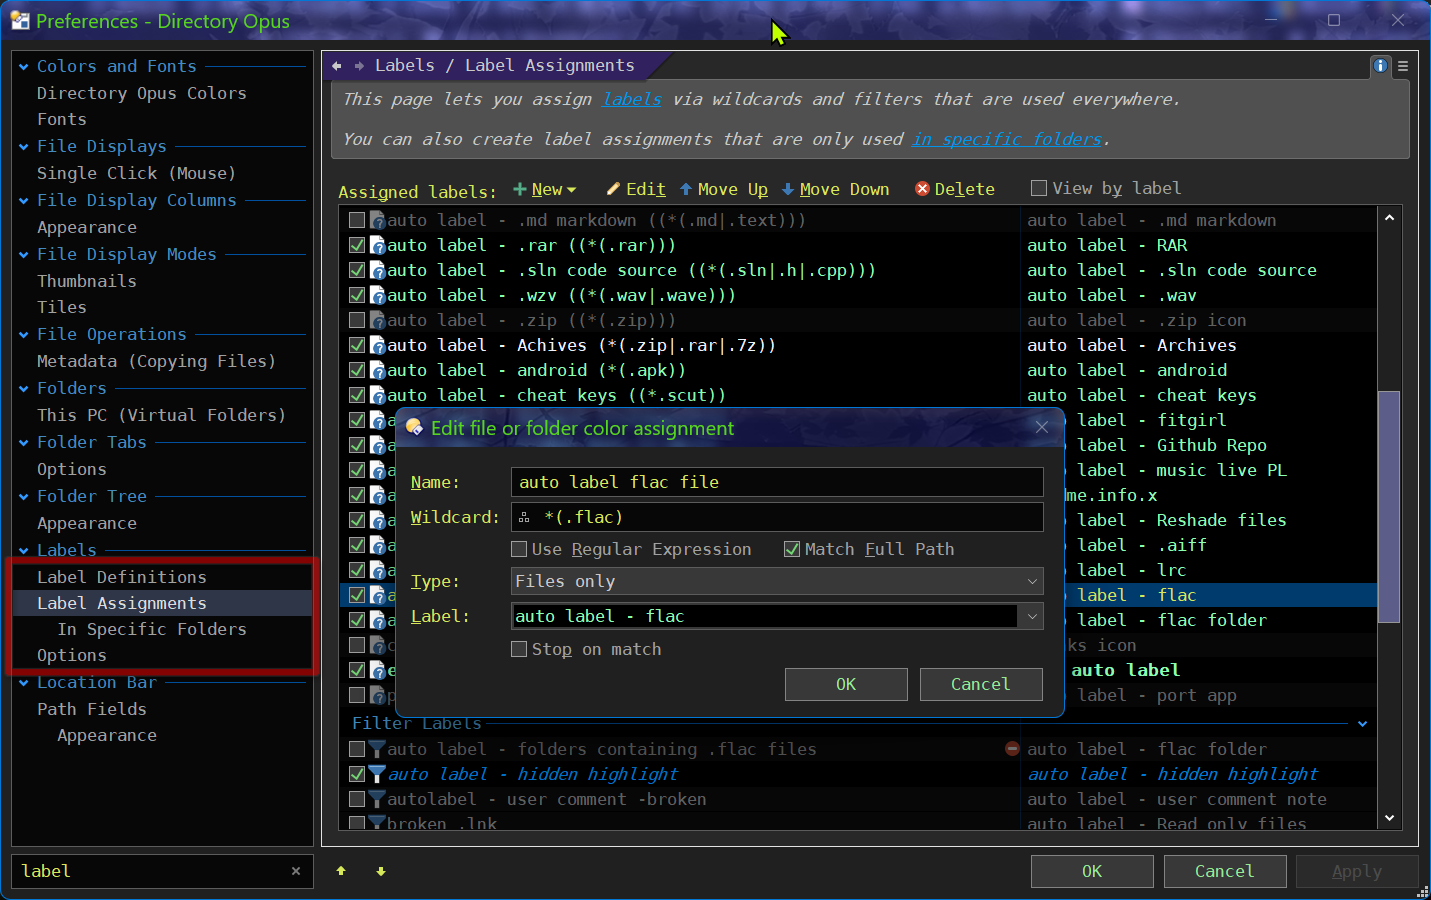Viewport: 1431px width, 900px height.
Task: Click the Wildcard field containing *(.flac)
Action: pos(777,517)
